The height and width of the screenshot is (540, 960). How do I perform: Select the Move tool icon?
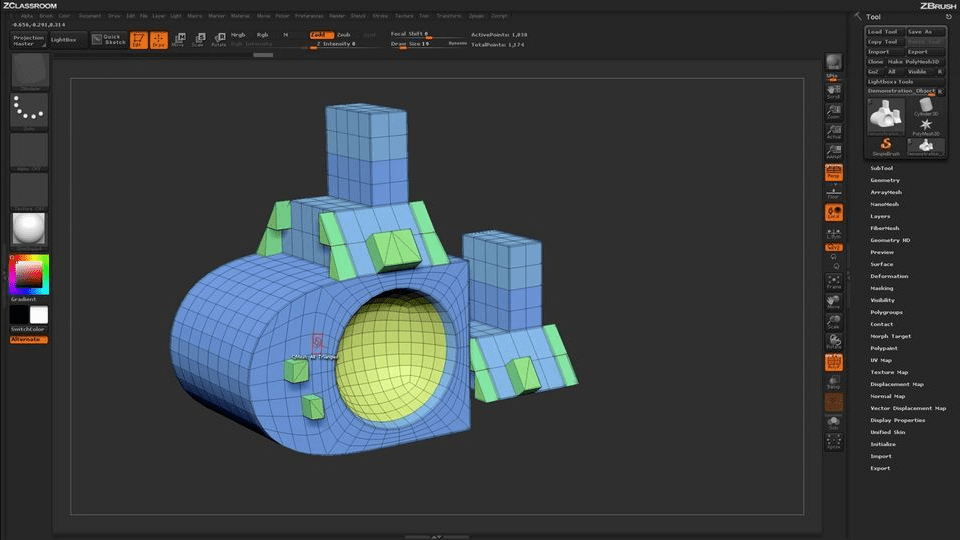[179, 40]
